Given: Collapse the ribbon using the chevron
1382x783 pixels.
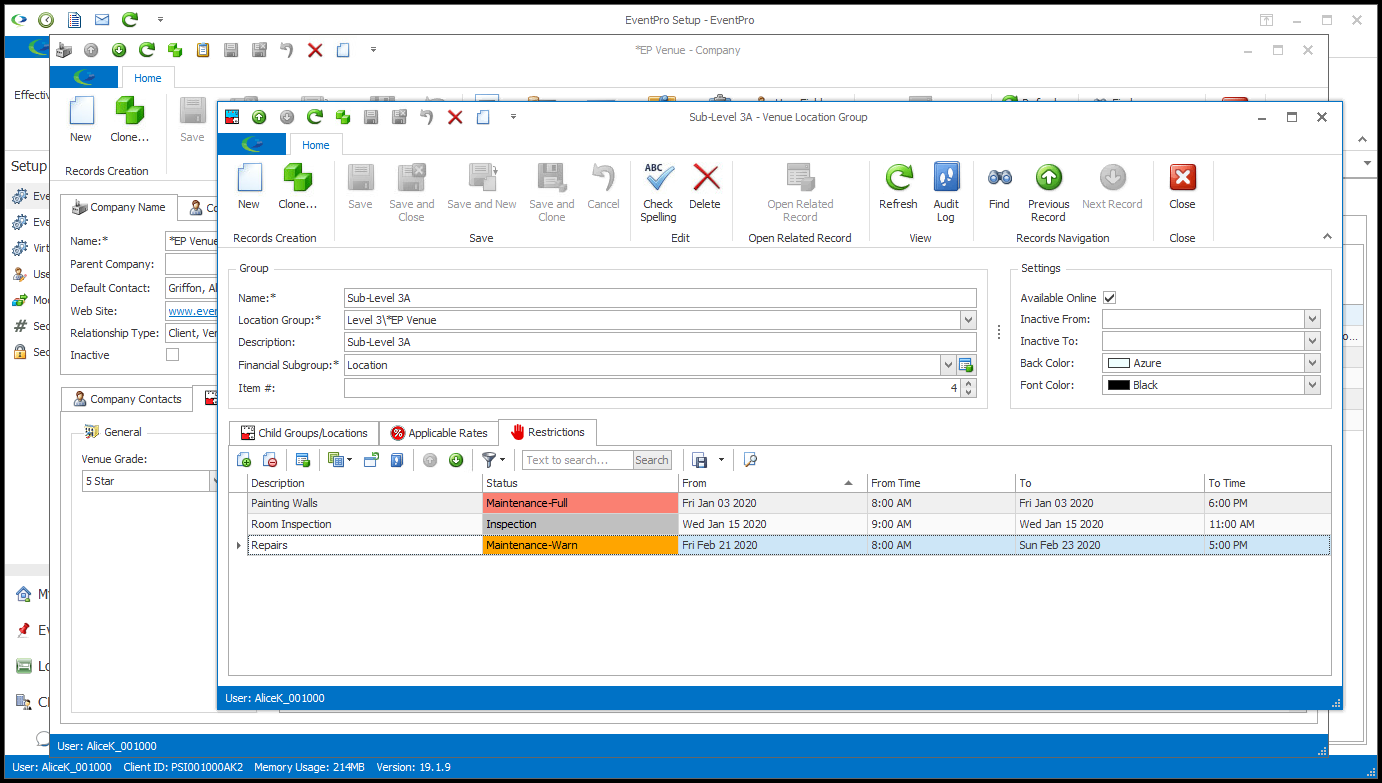Looking at the screenshot, I should coord(1327,237).
